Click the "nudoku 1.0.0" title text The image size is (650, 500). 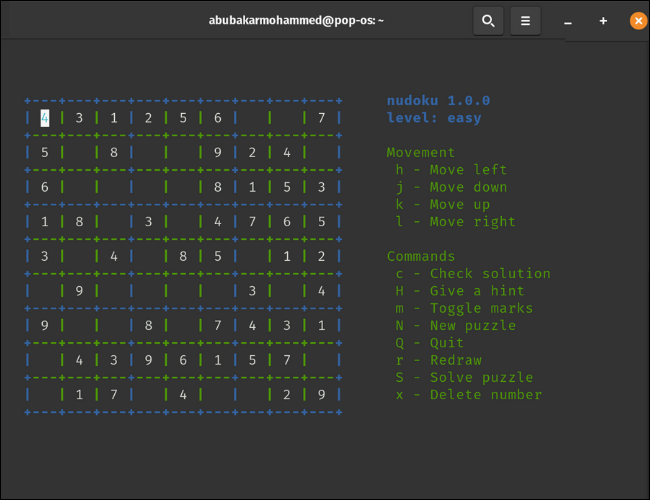pyautogui.click(x=438, y=101)
